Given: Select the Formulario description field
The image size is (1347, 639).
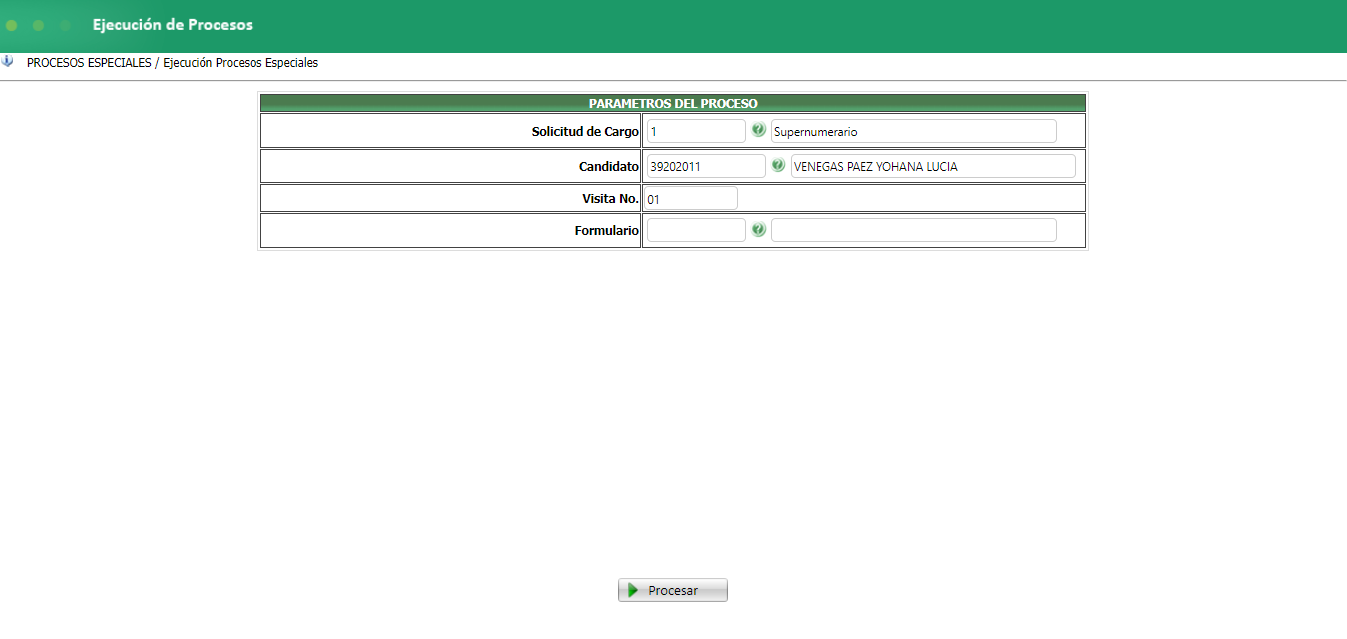Looking at the screenshot, I should click(x=913, y=230).
